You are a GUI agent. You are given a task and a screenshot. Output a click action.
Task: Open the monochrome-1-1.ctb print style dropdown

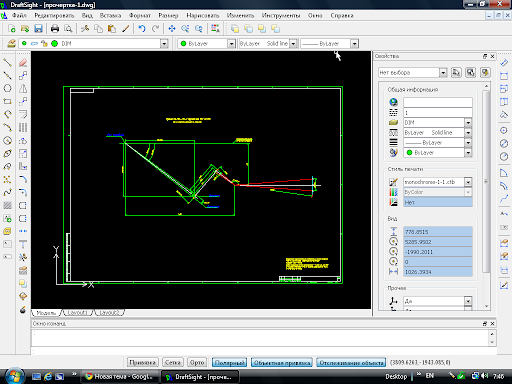point(468,182)
